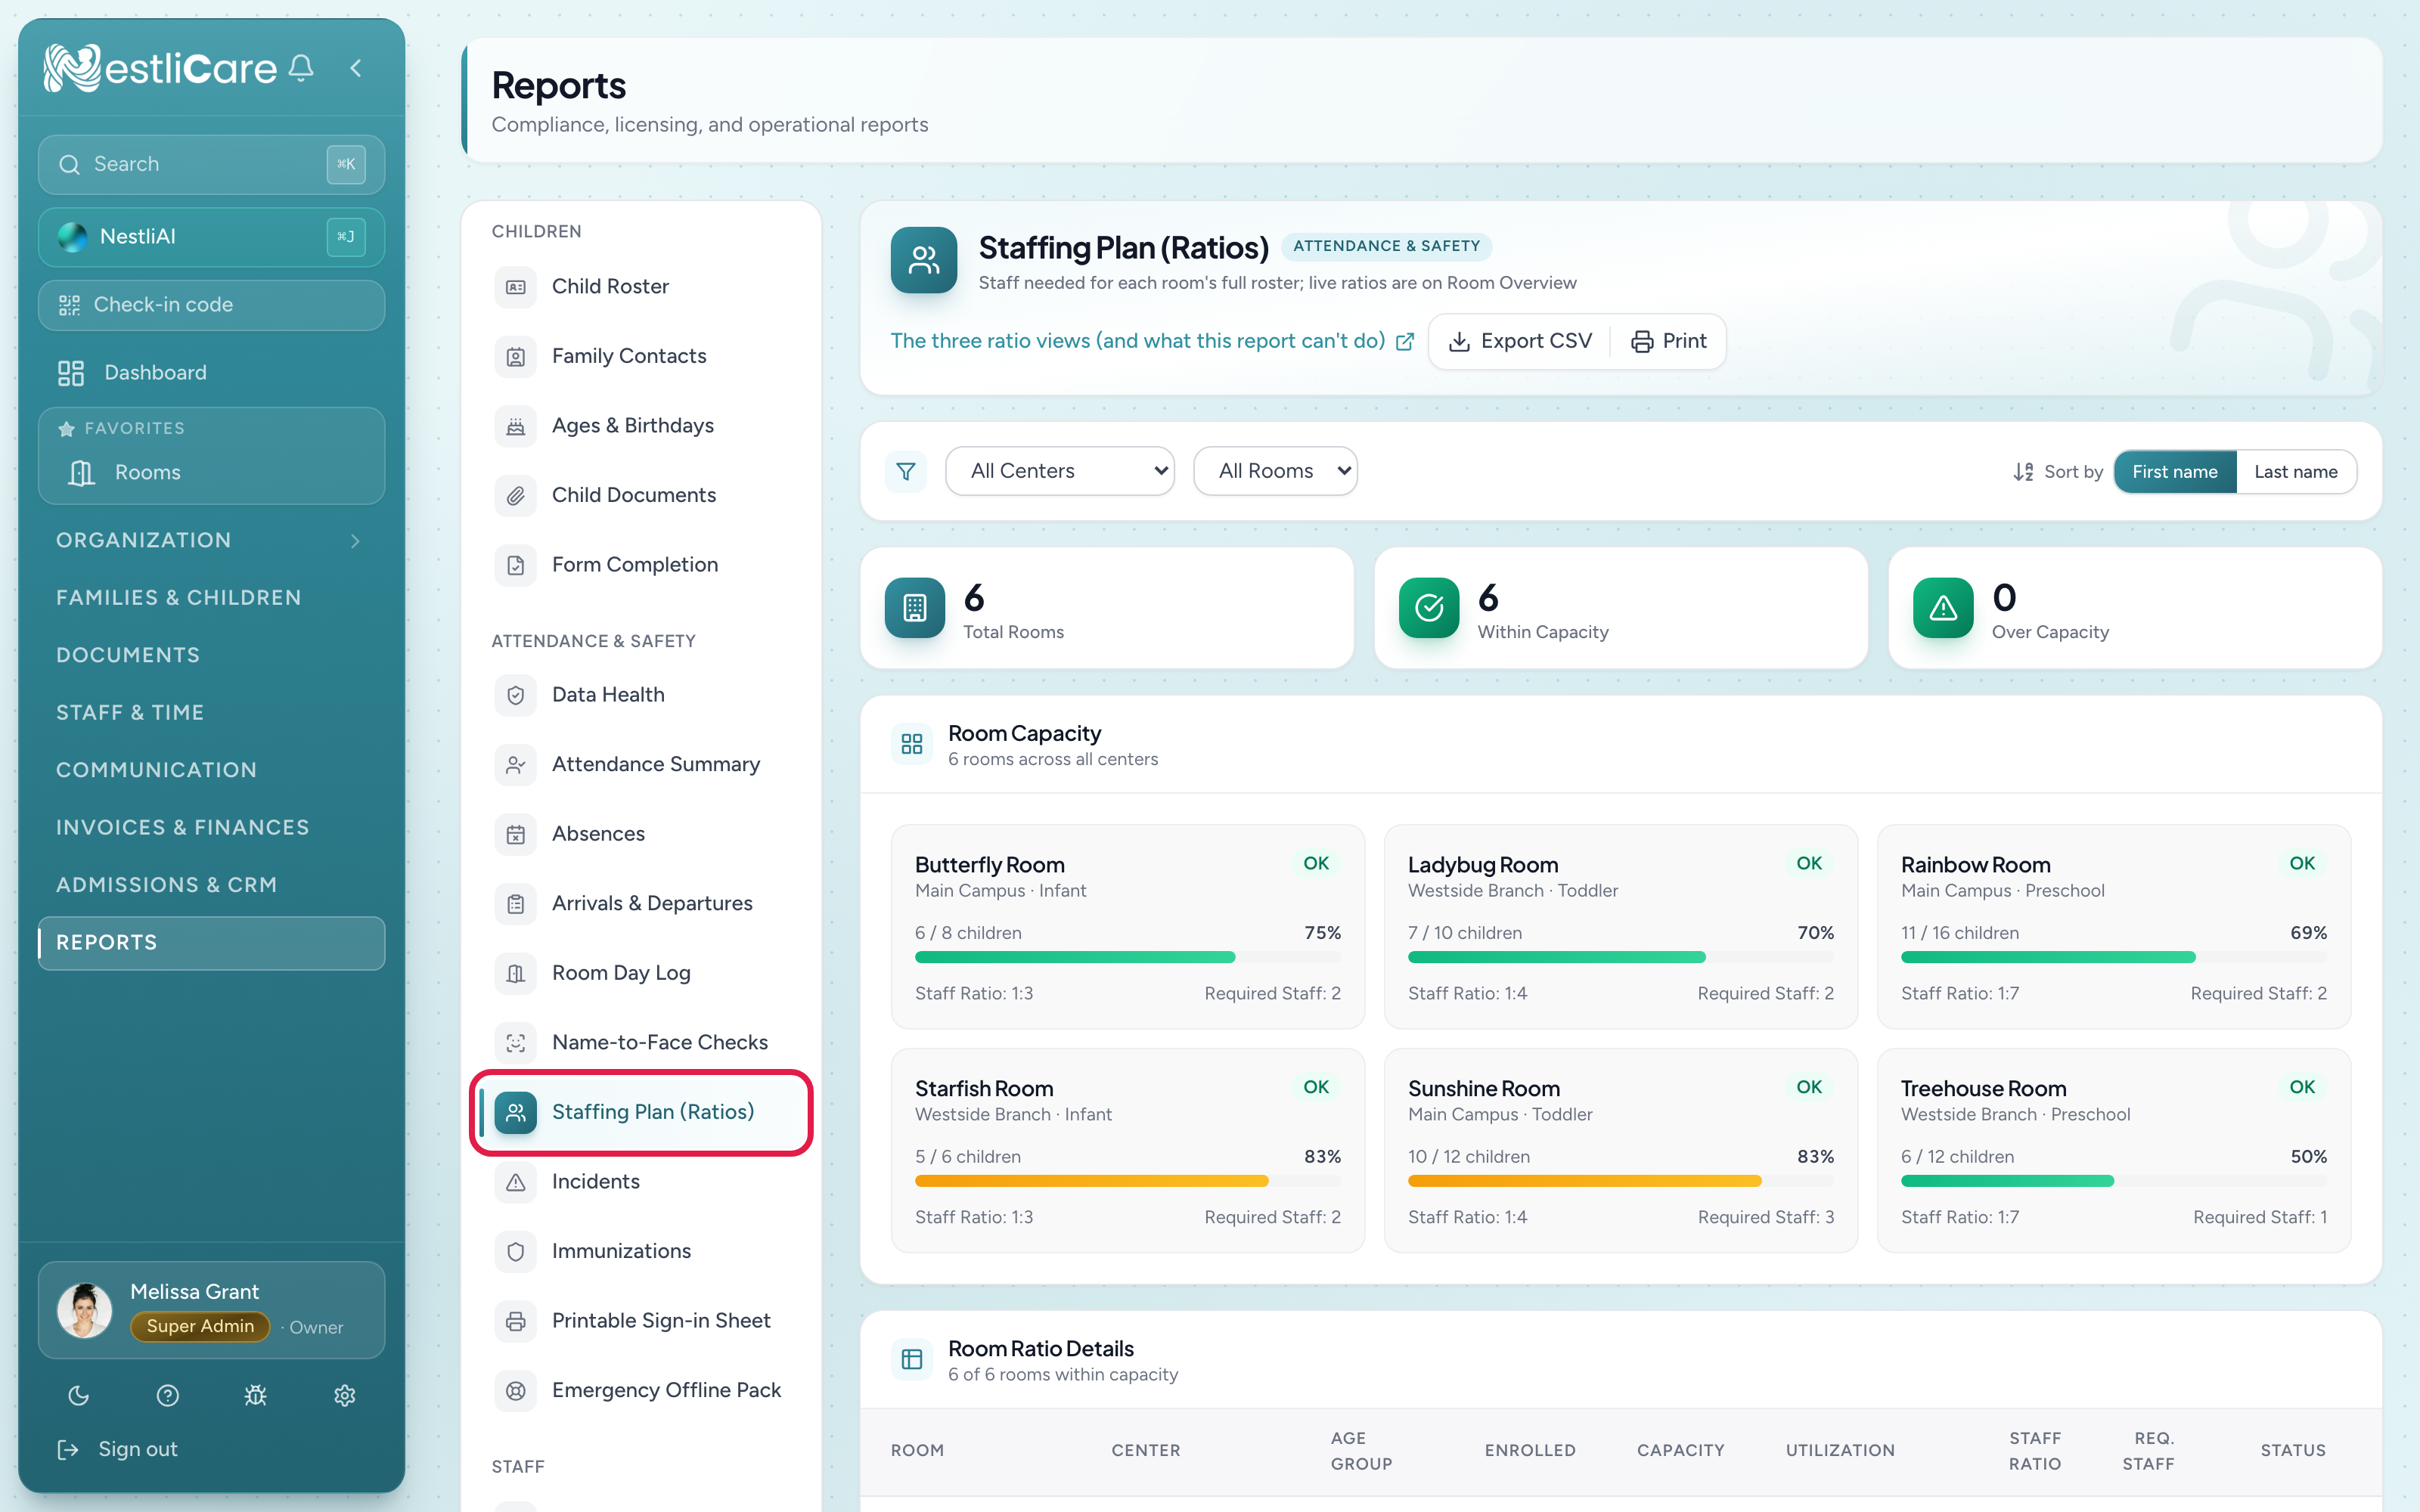The height and width of the screenshot is (1512, 2420).
Task: Click Export CSV button
Action: point(1520,341)
